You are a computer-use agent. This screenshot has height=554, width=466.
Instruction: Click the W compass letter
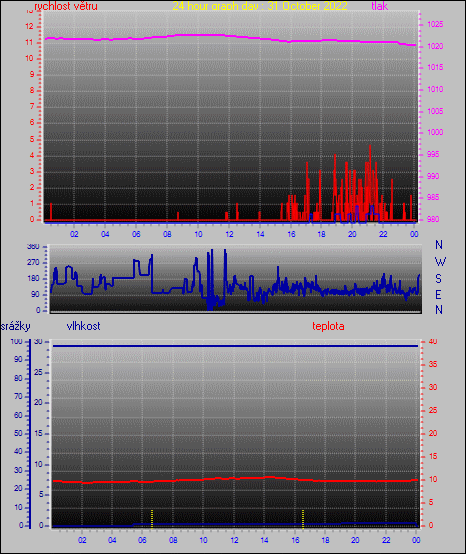(x=440, y=262)
